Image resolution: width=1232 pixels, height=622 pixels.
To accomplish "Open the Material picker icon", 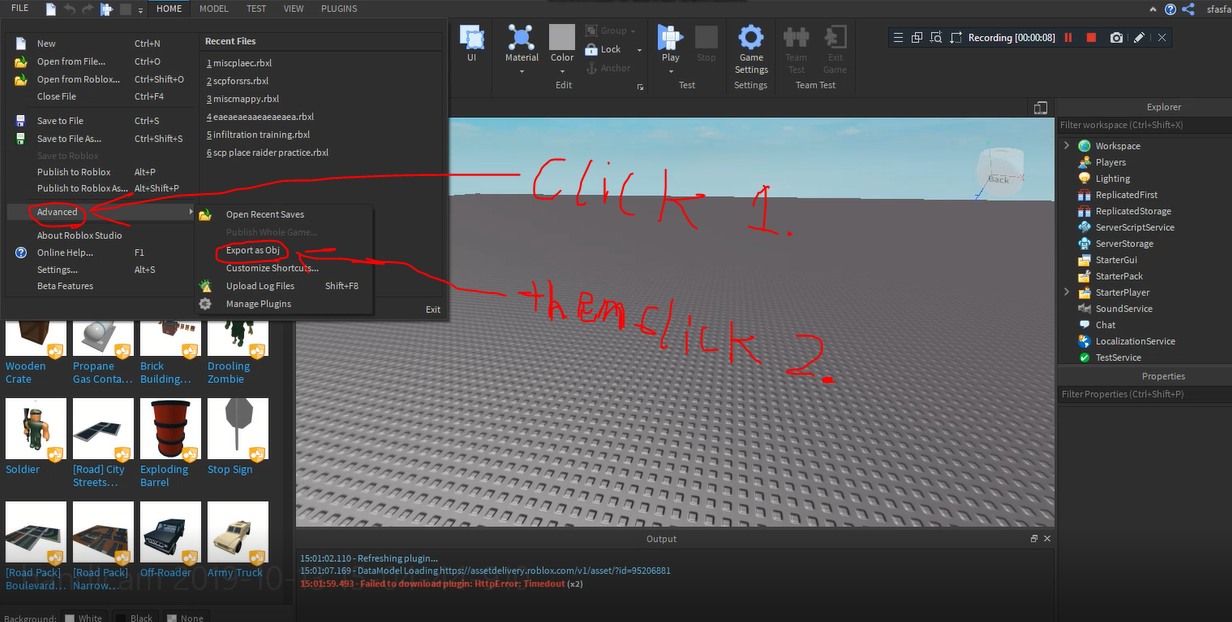I will [x=521, y=38].
